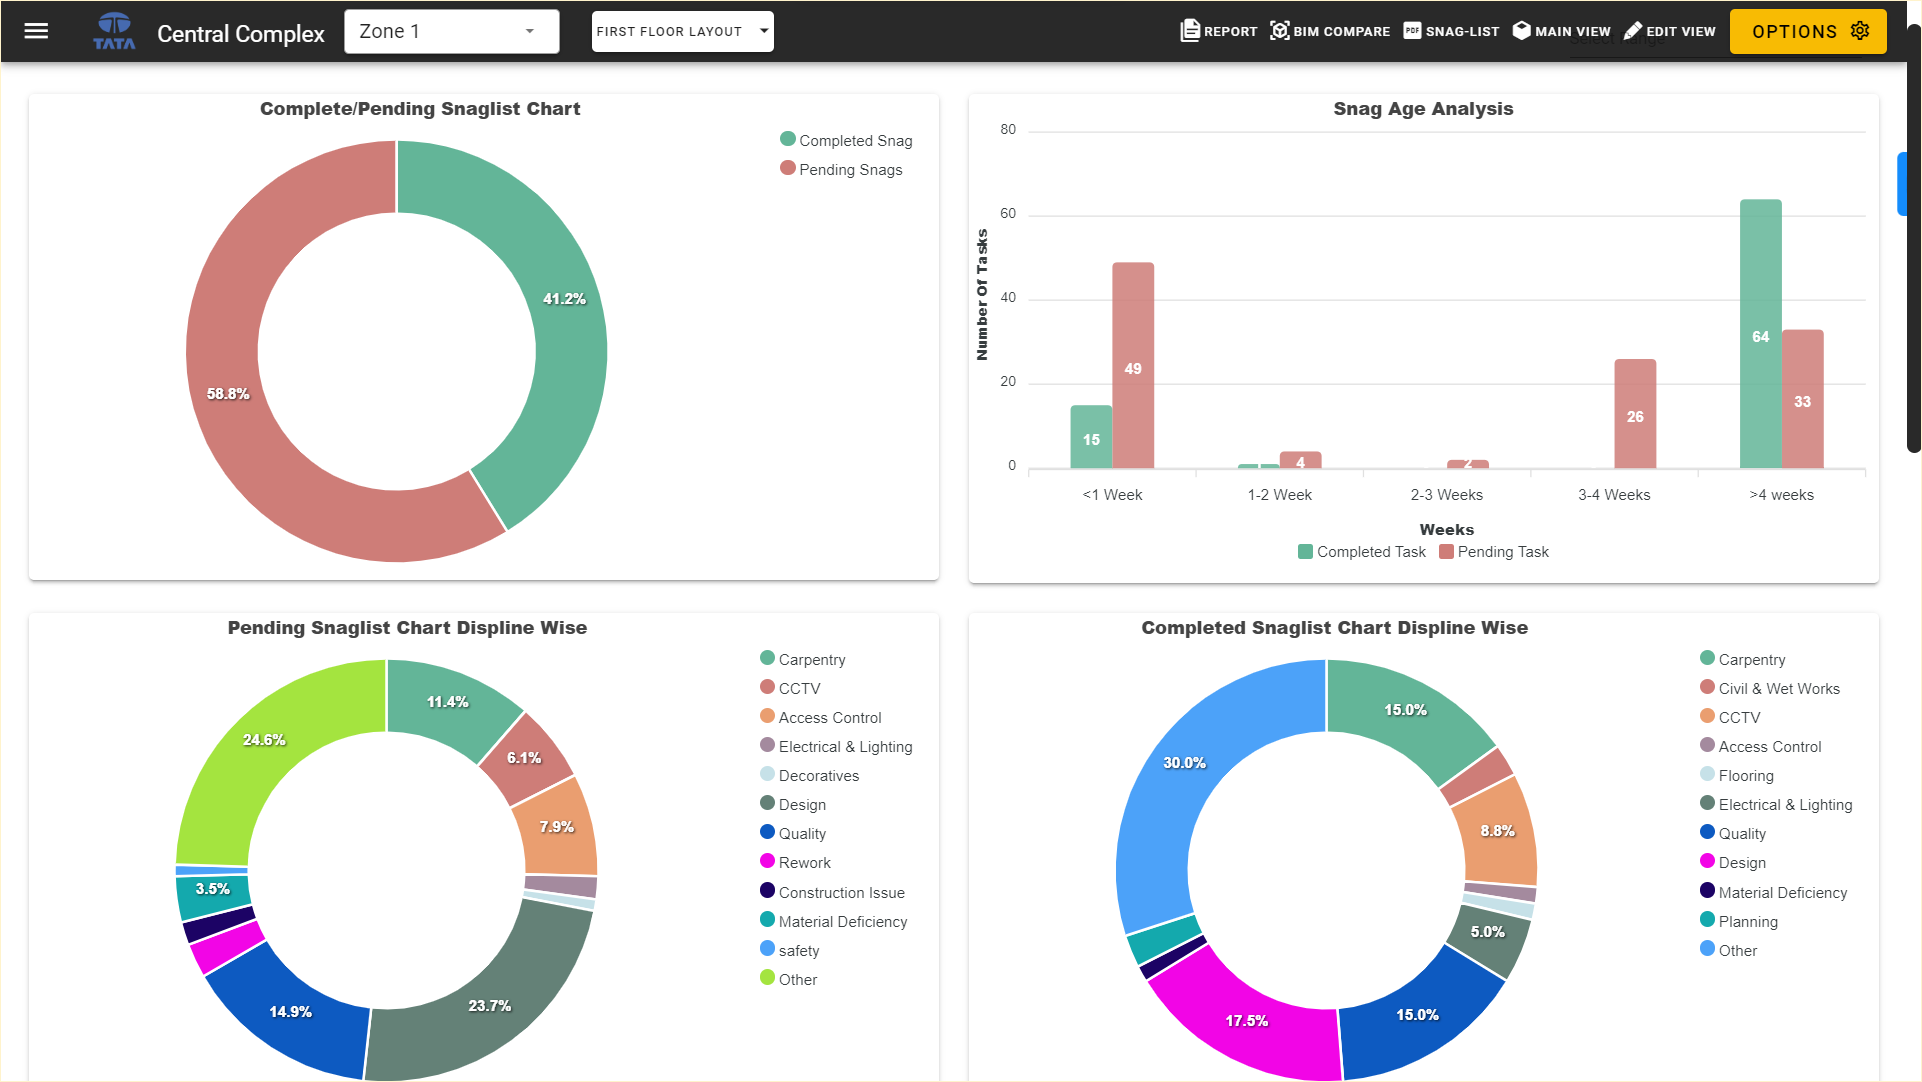Click the 3-4 Weeks pending bar 26
The width and height of the screenshot is (1922, 1082).
pyautogui.click(x=1635, y=414)
